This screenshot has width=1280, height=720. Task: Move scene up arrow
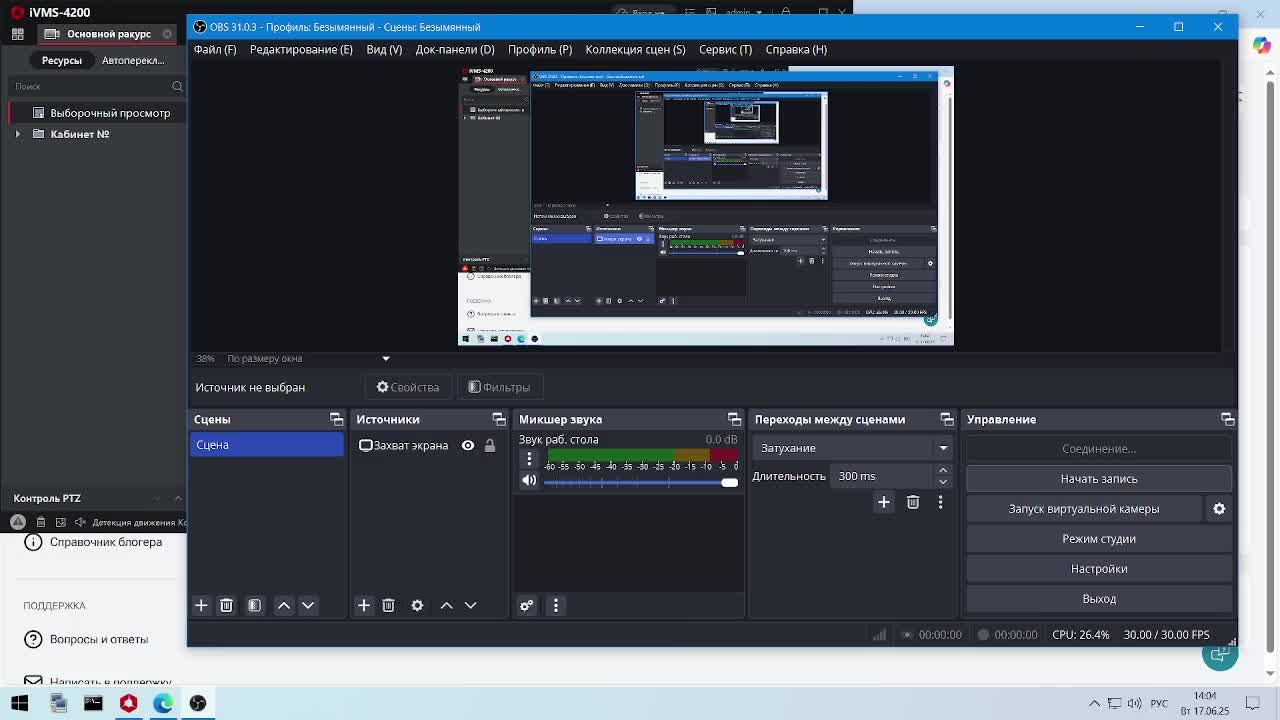(x=284, y=605)
